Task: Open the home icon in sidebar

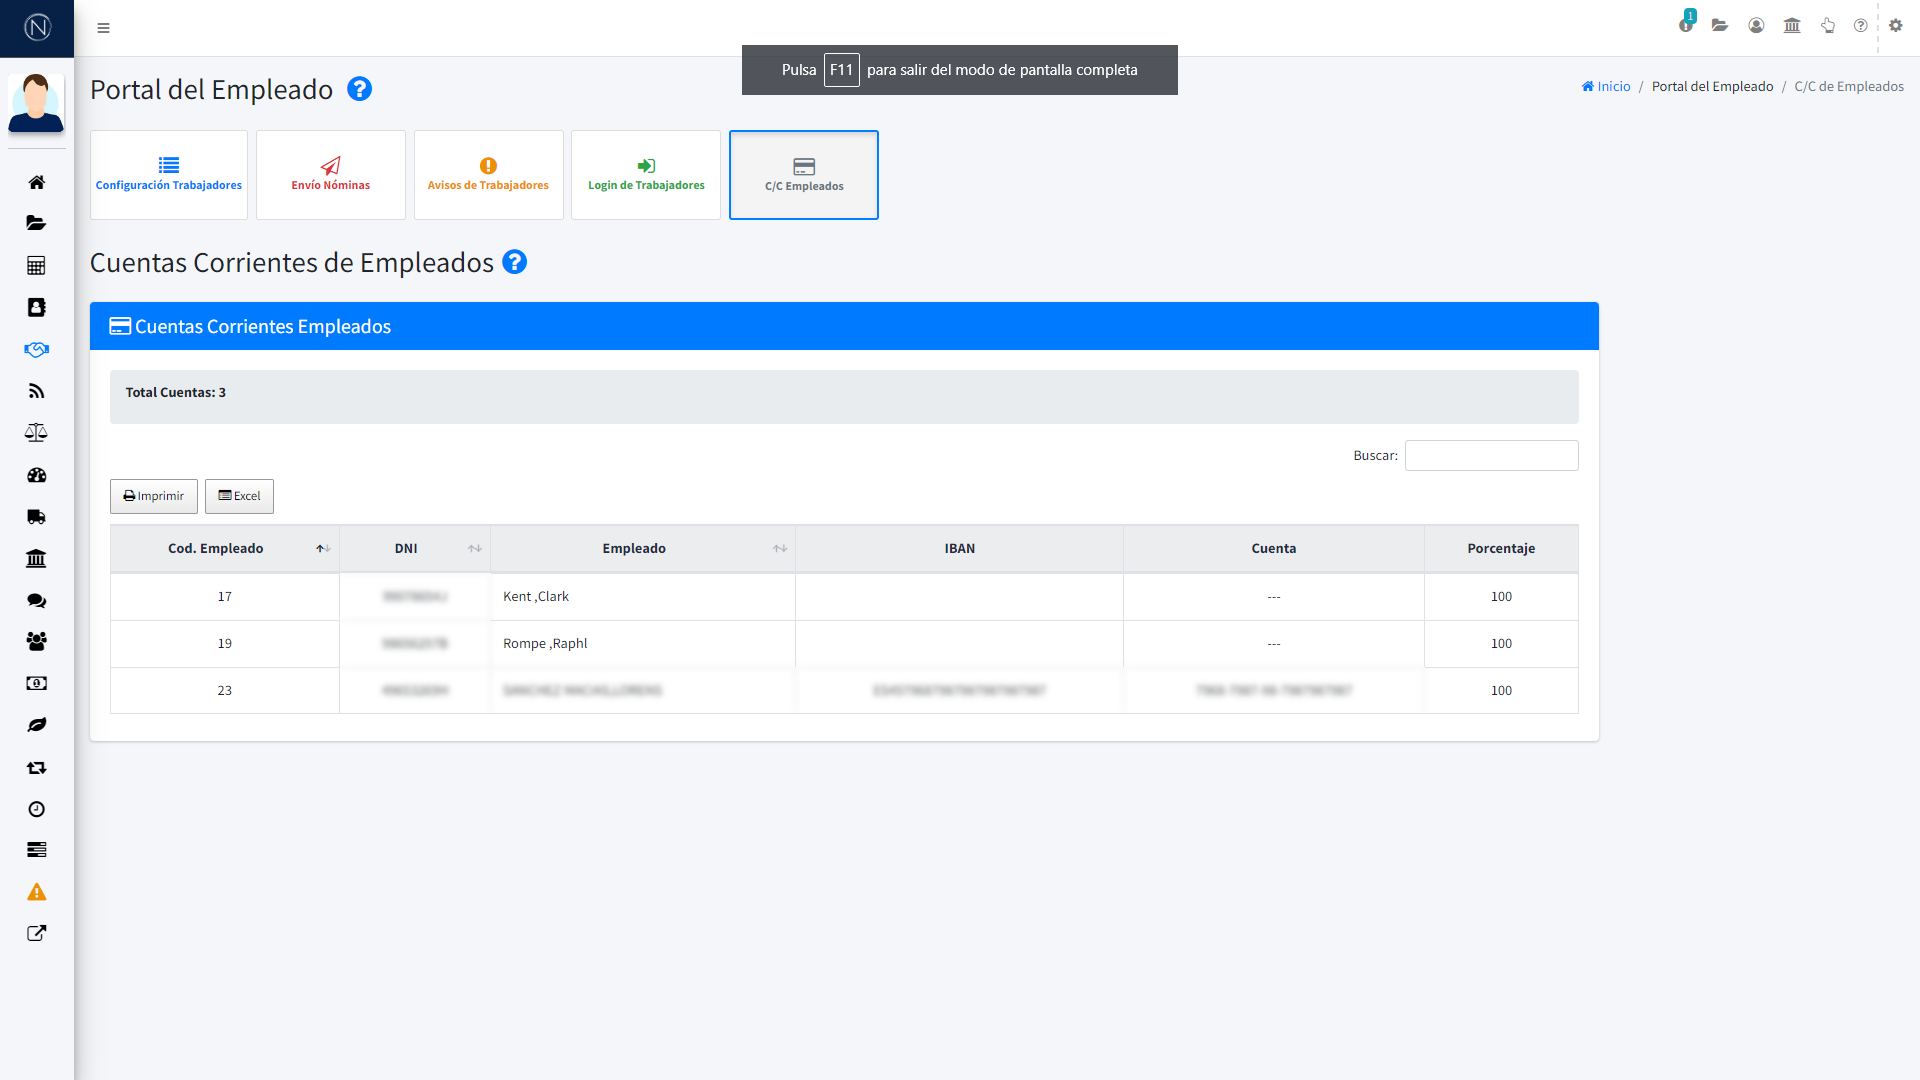Action: tap(37, 182)
